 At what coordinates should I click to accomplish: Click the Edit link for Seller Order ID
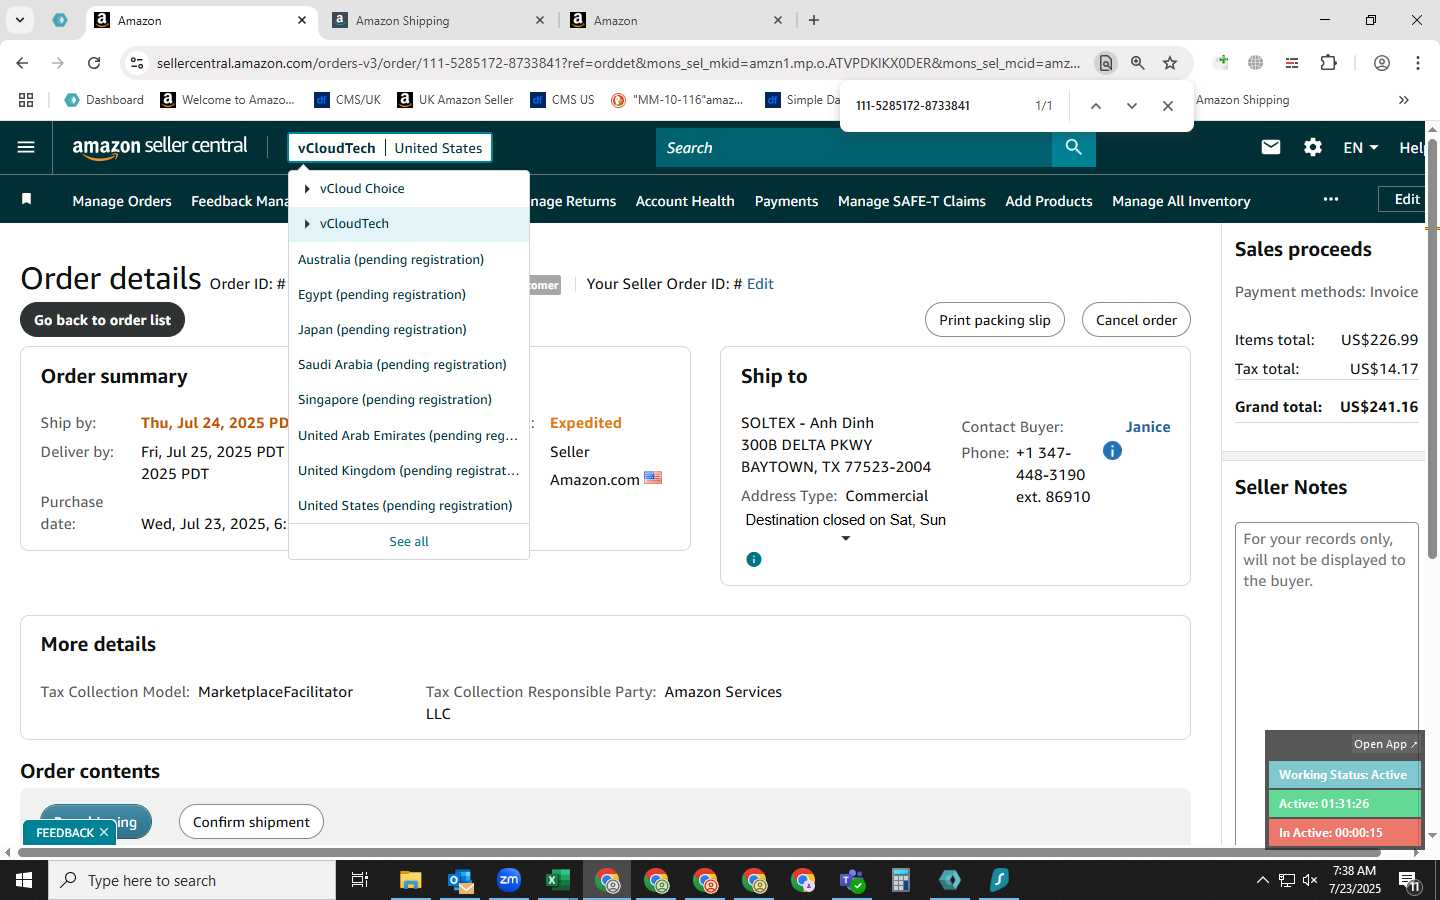pyautogui.click(x=760, y=284)
